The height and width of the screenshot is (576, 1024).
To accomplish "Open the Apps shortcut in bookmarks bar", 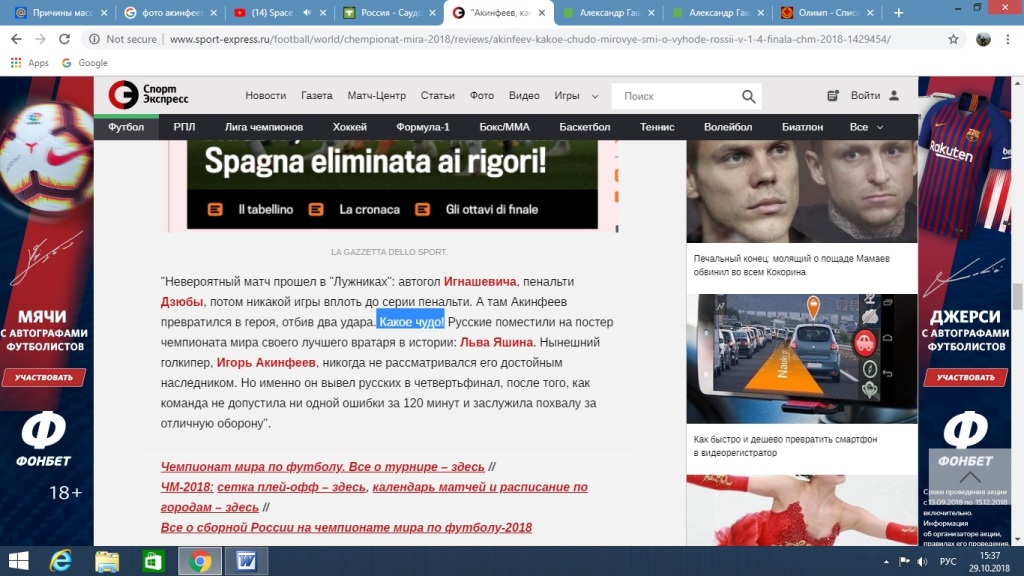I will click(x=29, y=63).
